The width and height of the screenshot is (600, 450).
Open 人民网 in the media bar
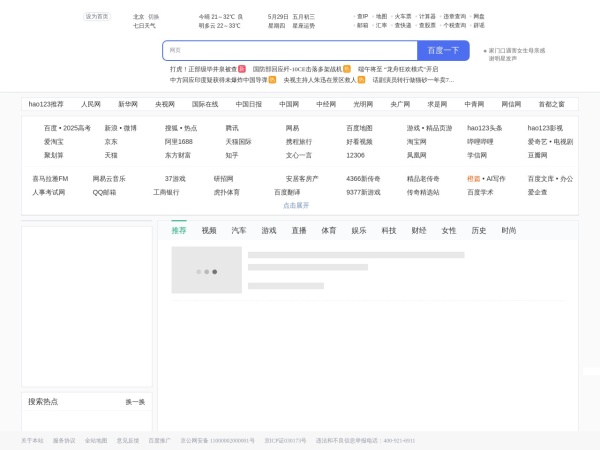pos(91,104)
